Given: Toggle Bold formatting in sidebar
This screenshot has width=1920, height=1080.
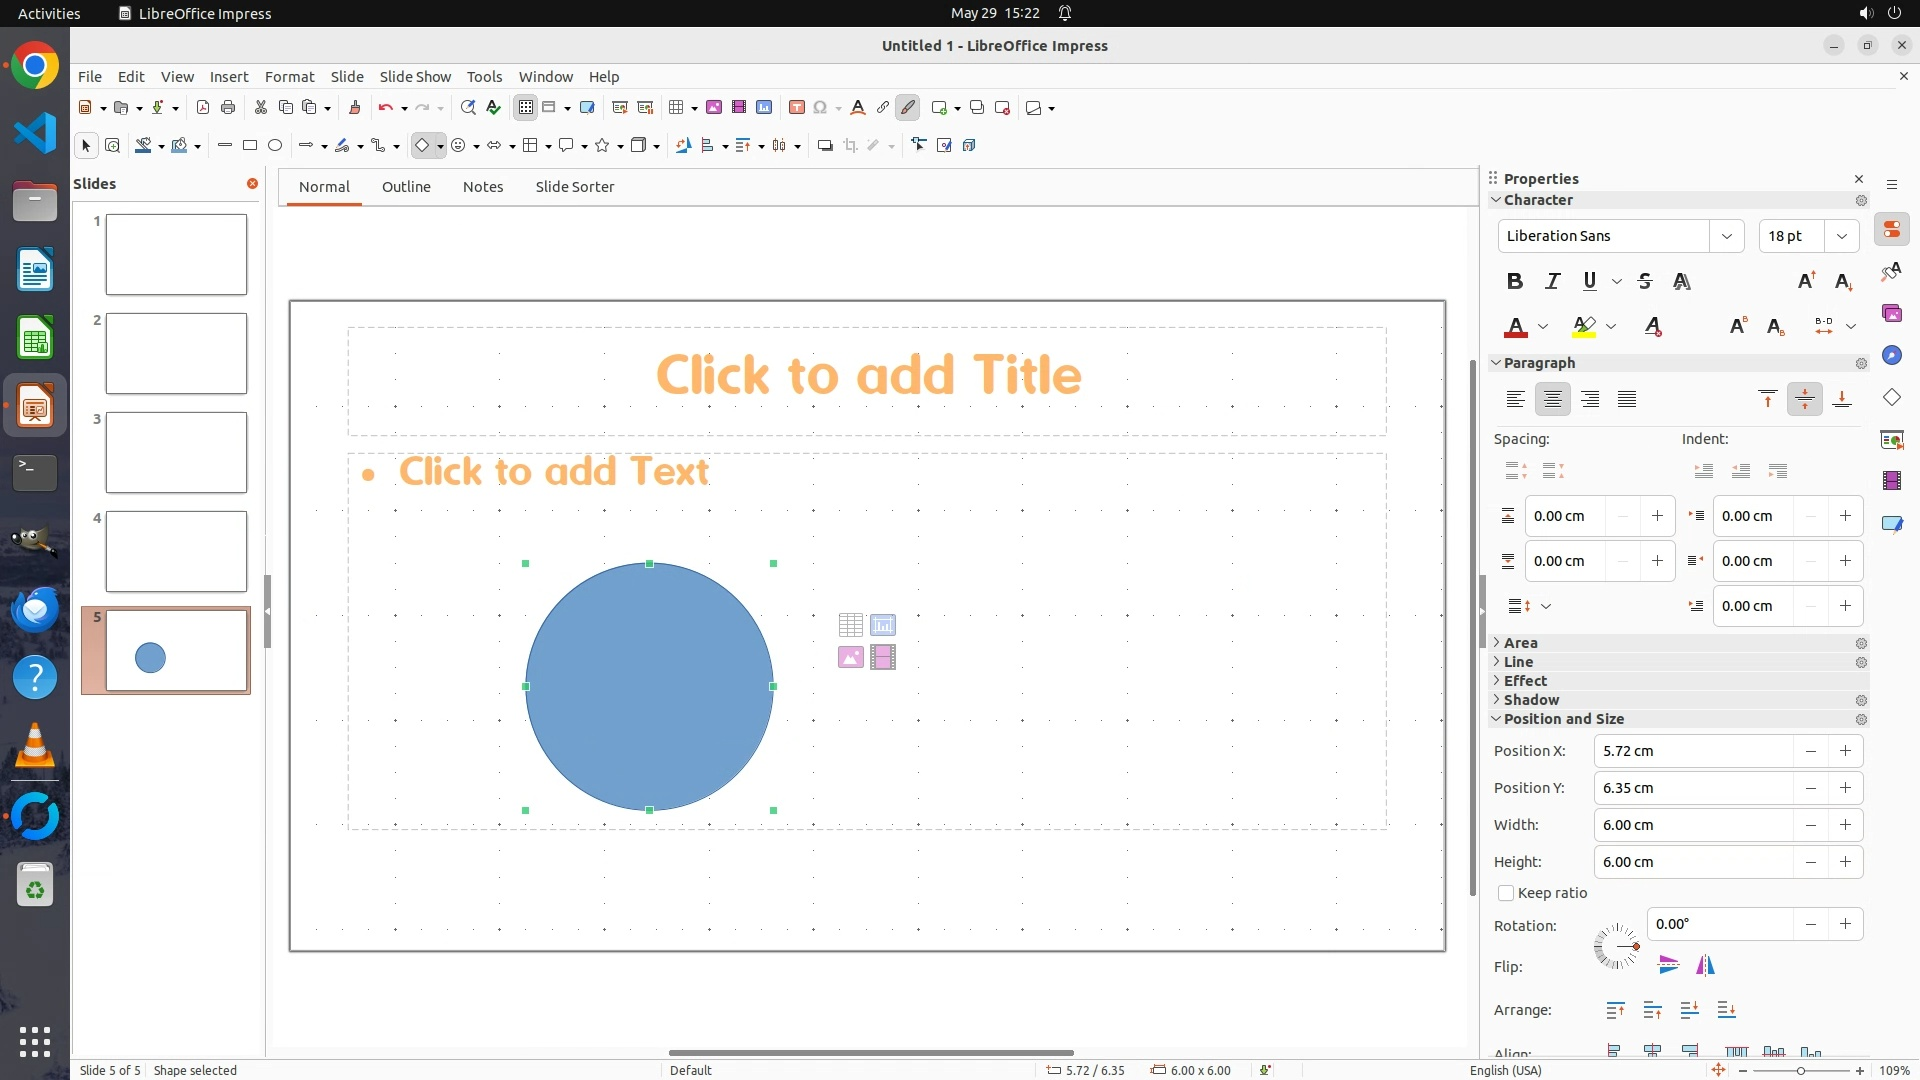Looking at the screenshot, I should pos(1515,281).
